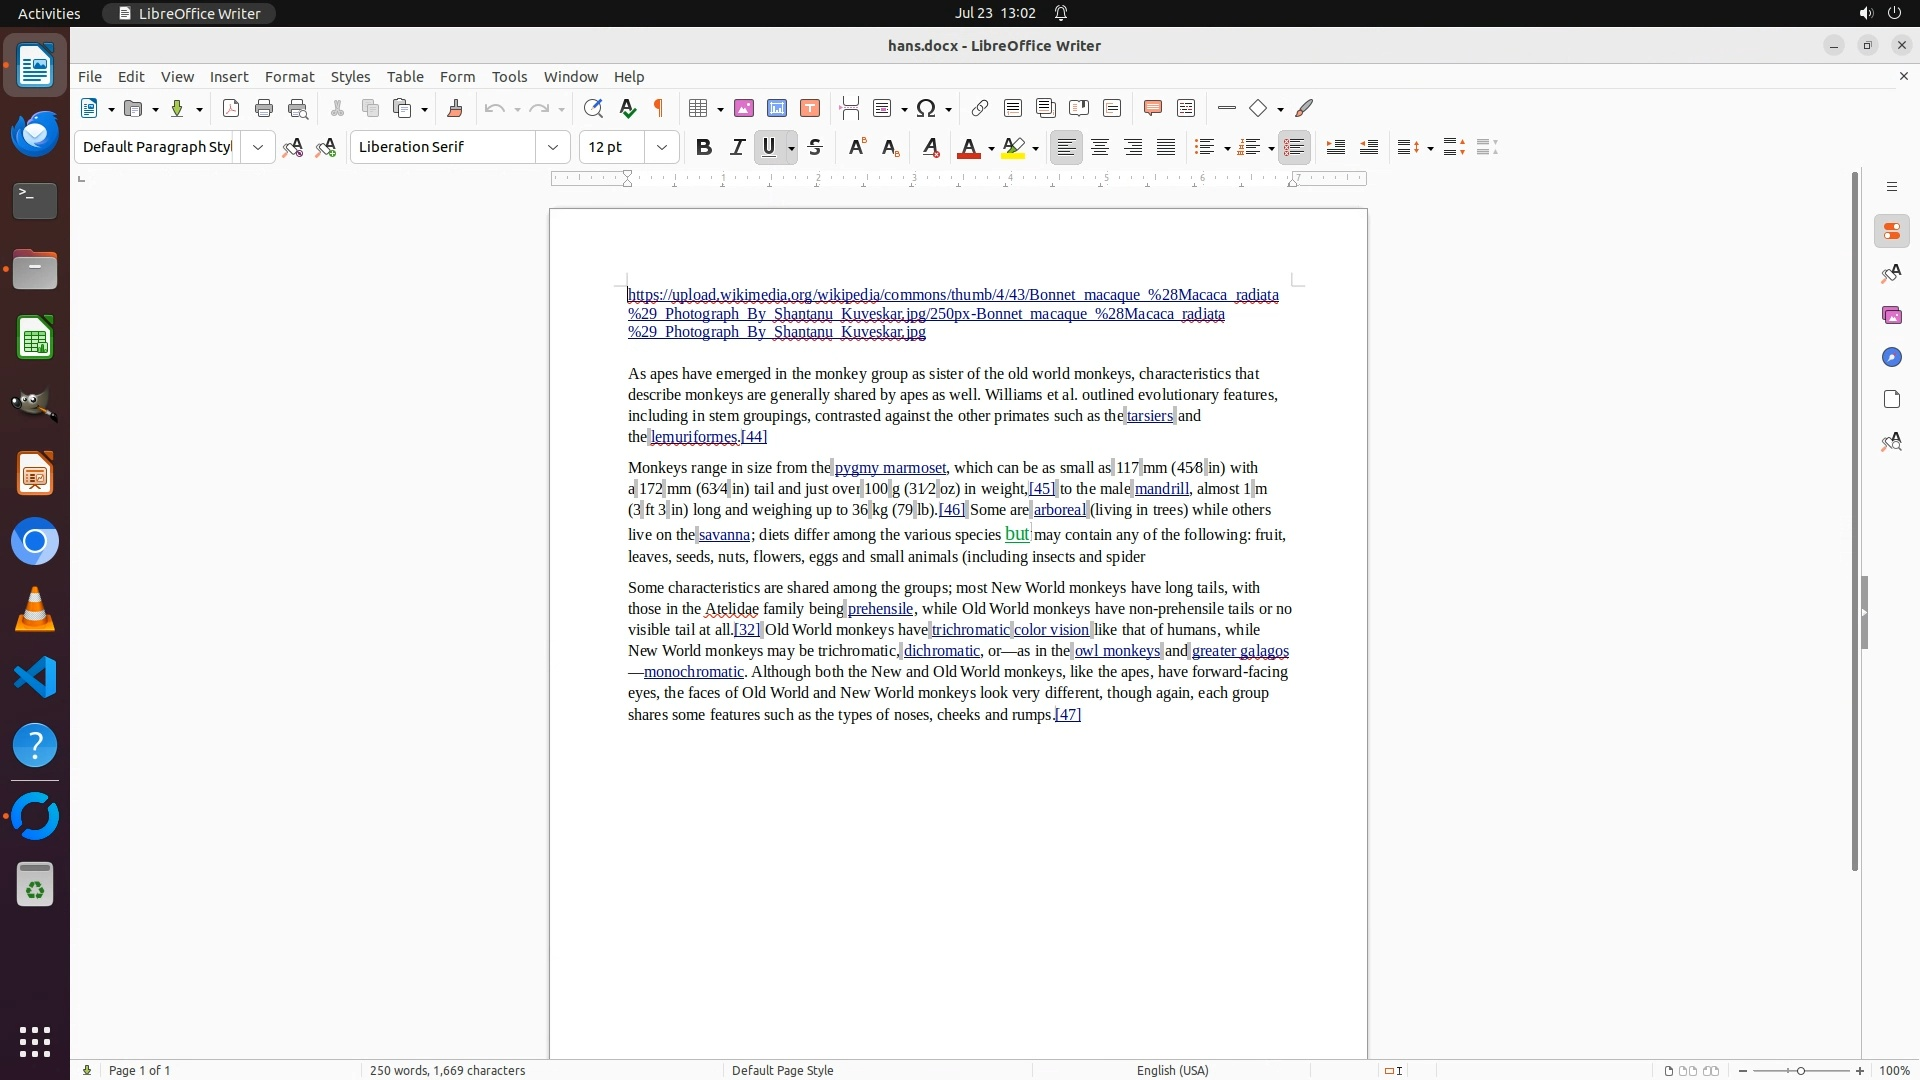Insert hyperlink toolbar icon
This screenshot has width=1920, height=1080.
(x=980, y=109)
